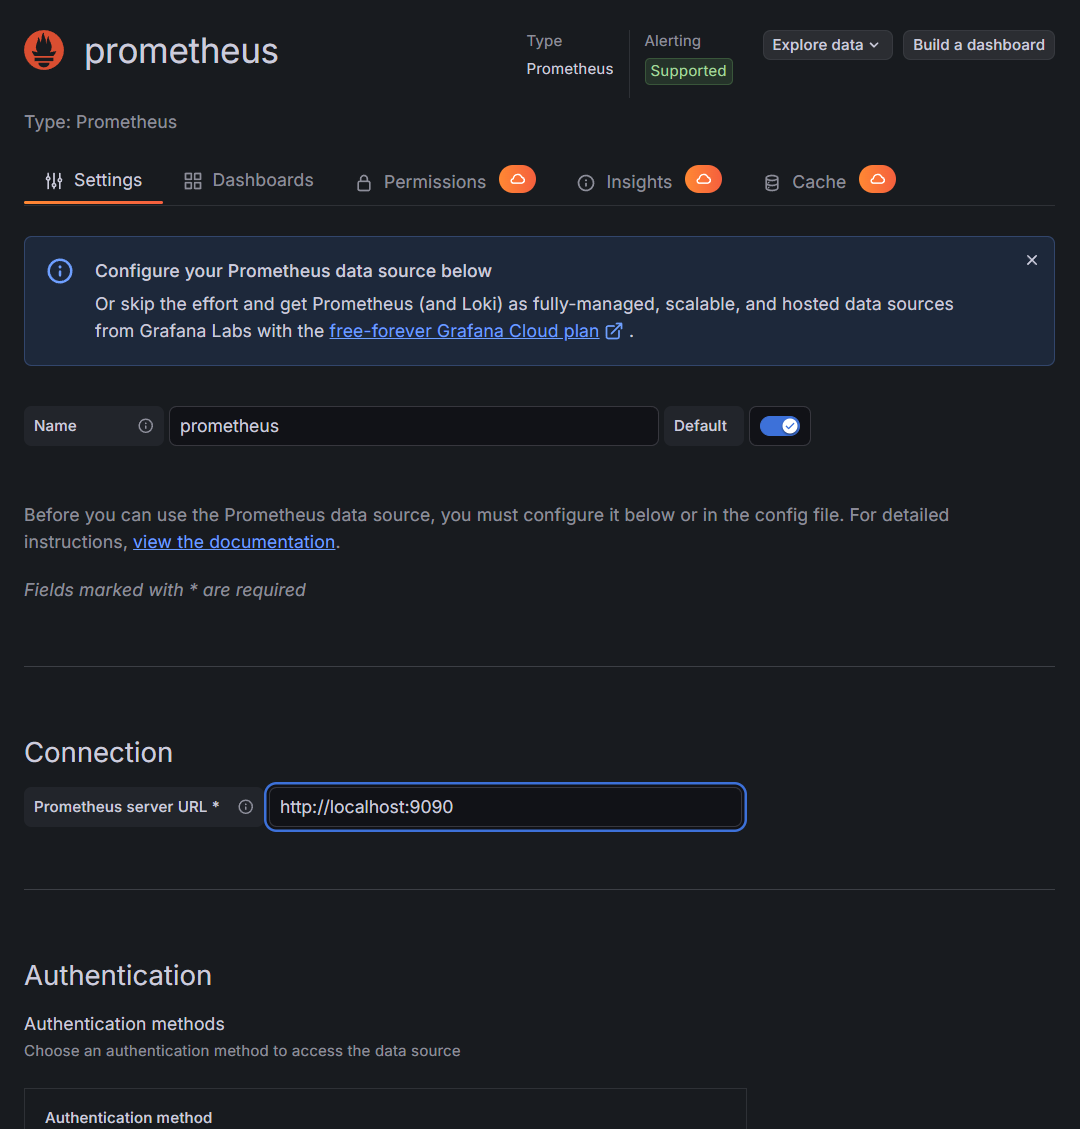
Task: Disable the Default data source toggle
Action: [x=780, y=426]
